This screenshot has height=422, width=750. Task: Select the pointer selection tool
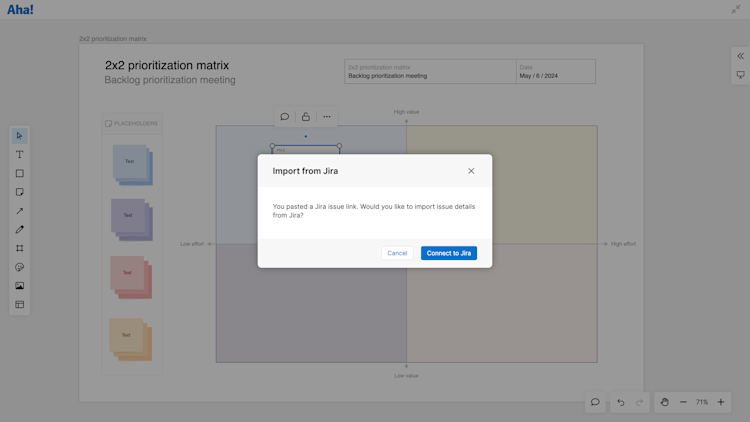[x=20, y=136]
